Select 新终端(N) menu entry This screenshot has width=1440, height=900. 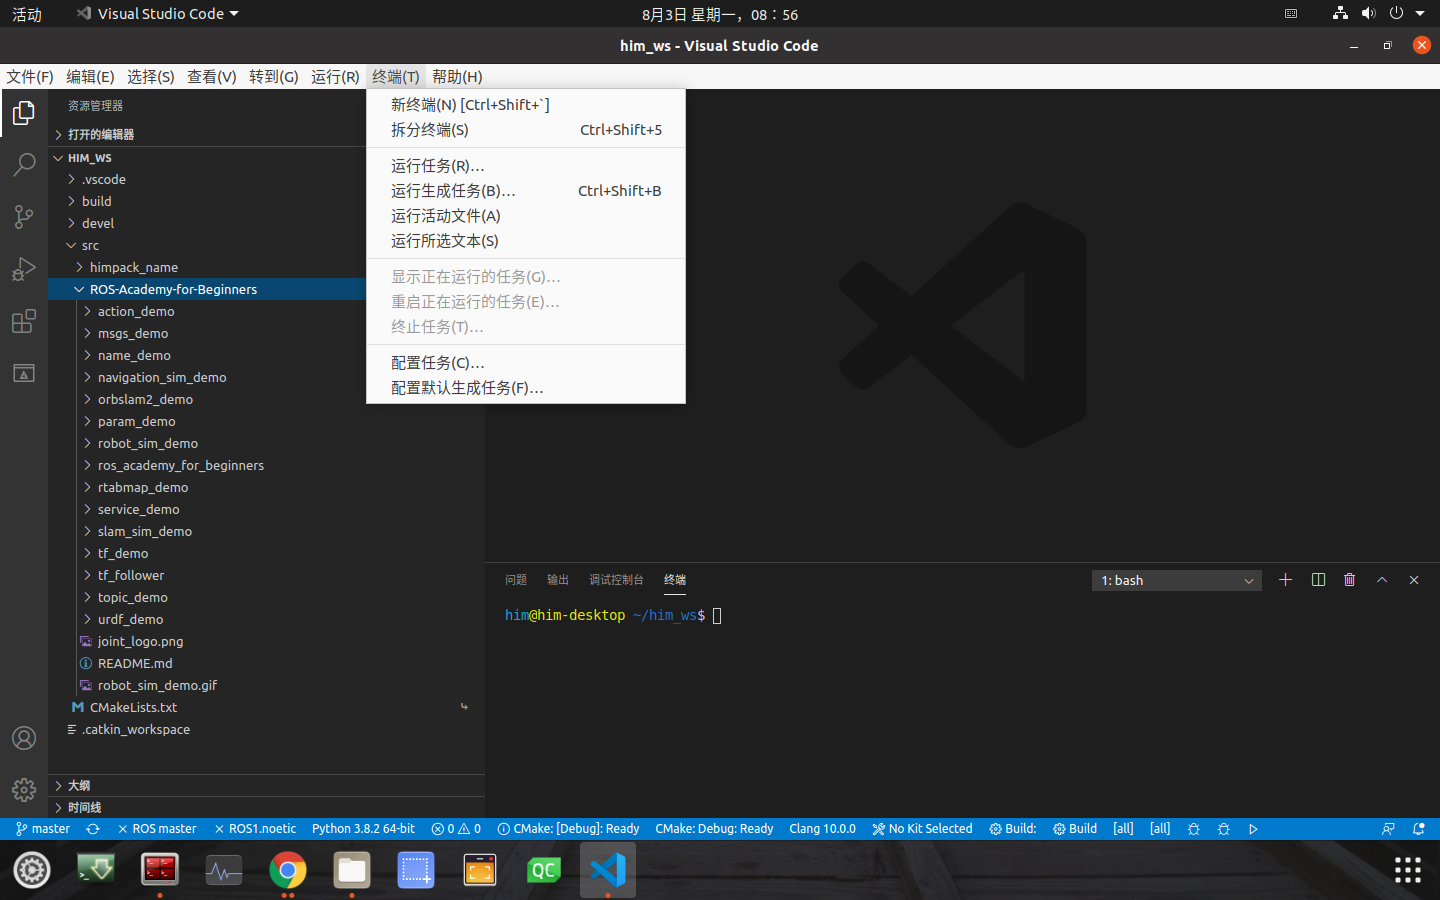(x=526, y=105)
